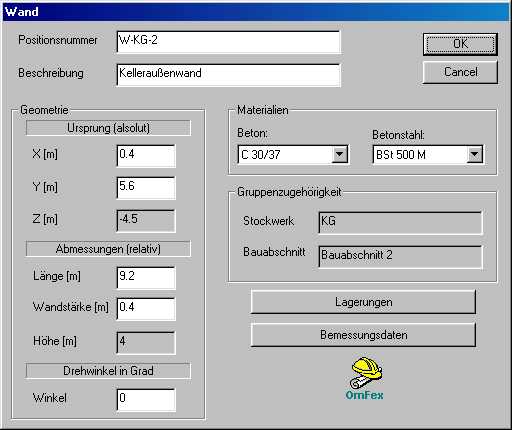This screenshot has width=512, height=430.
Task: Open the Beton dropdown arrow
Action: pyautogui.click(x=339, y=154)
